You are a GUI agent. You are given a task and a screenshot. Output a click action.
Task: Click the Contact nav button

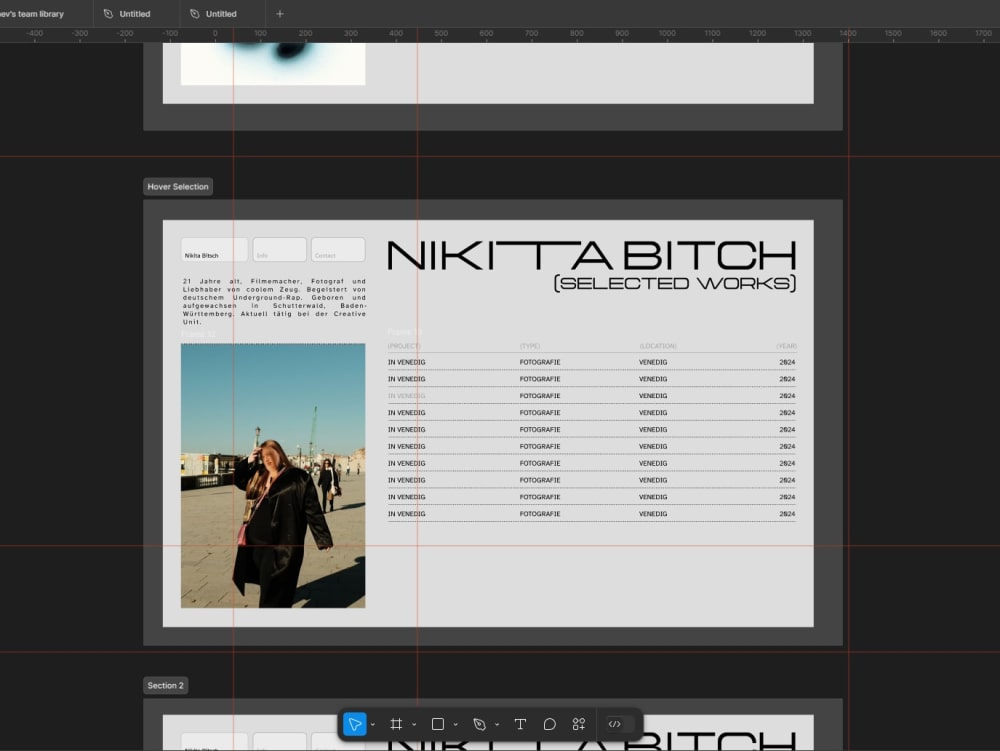tap(338, 249)
